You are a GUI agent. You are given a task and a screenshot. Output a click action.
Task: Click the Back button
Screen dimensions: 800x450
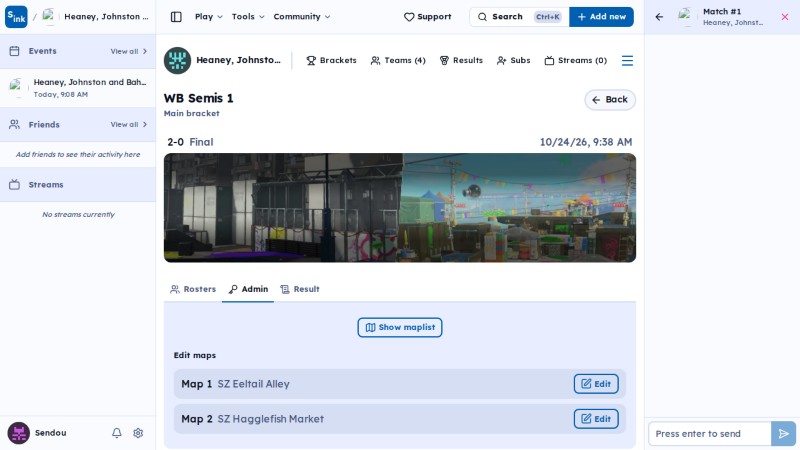[x=610, y=99]
